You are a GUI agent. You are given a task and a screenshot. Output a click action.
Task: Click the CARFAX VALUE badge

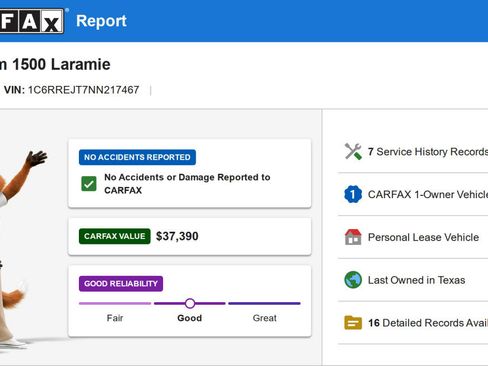[115, 236]
